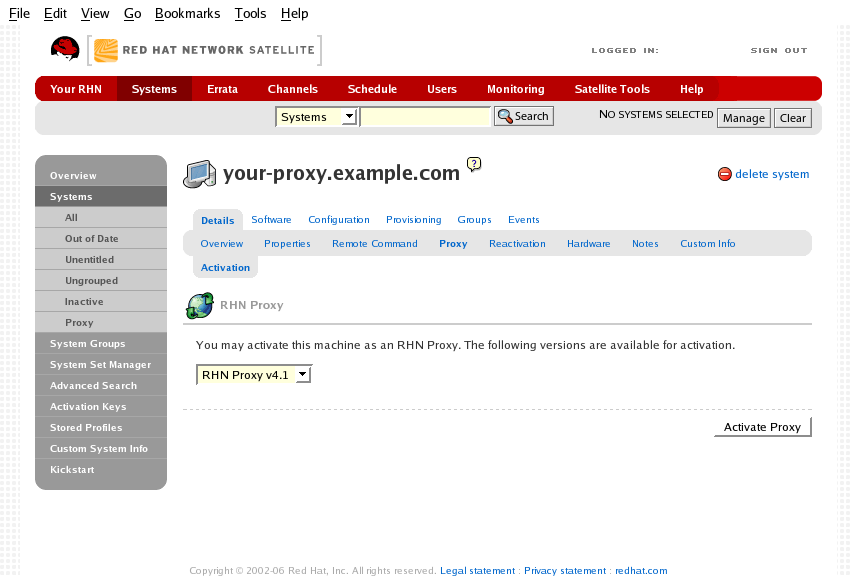This screenshot has height=577, width=852.
Task: Open the File menu
Action: [20, 14]
